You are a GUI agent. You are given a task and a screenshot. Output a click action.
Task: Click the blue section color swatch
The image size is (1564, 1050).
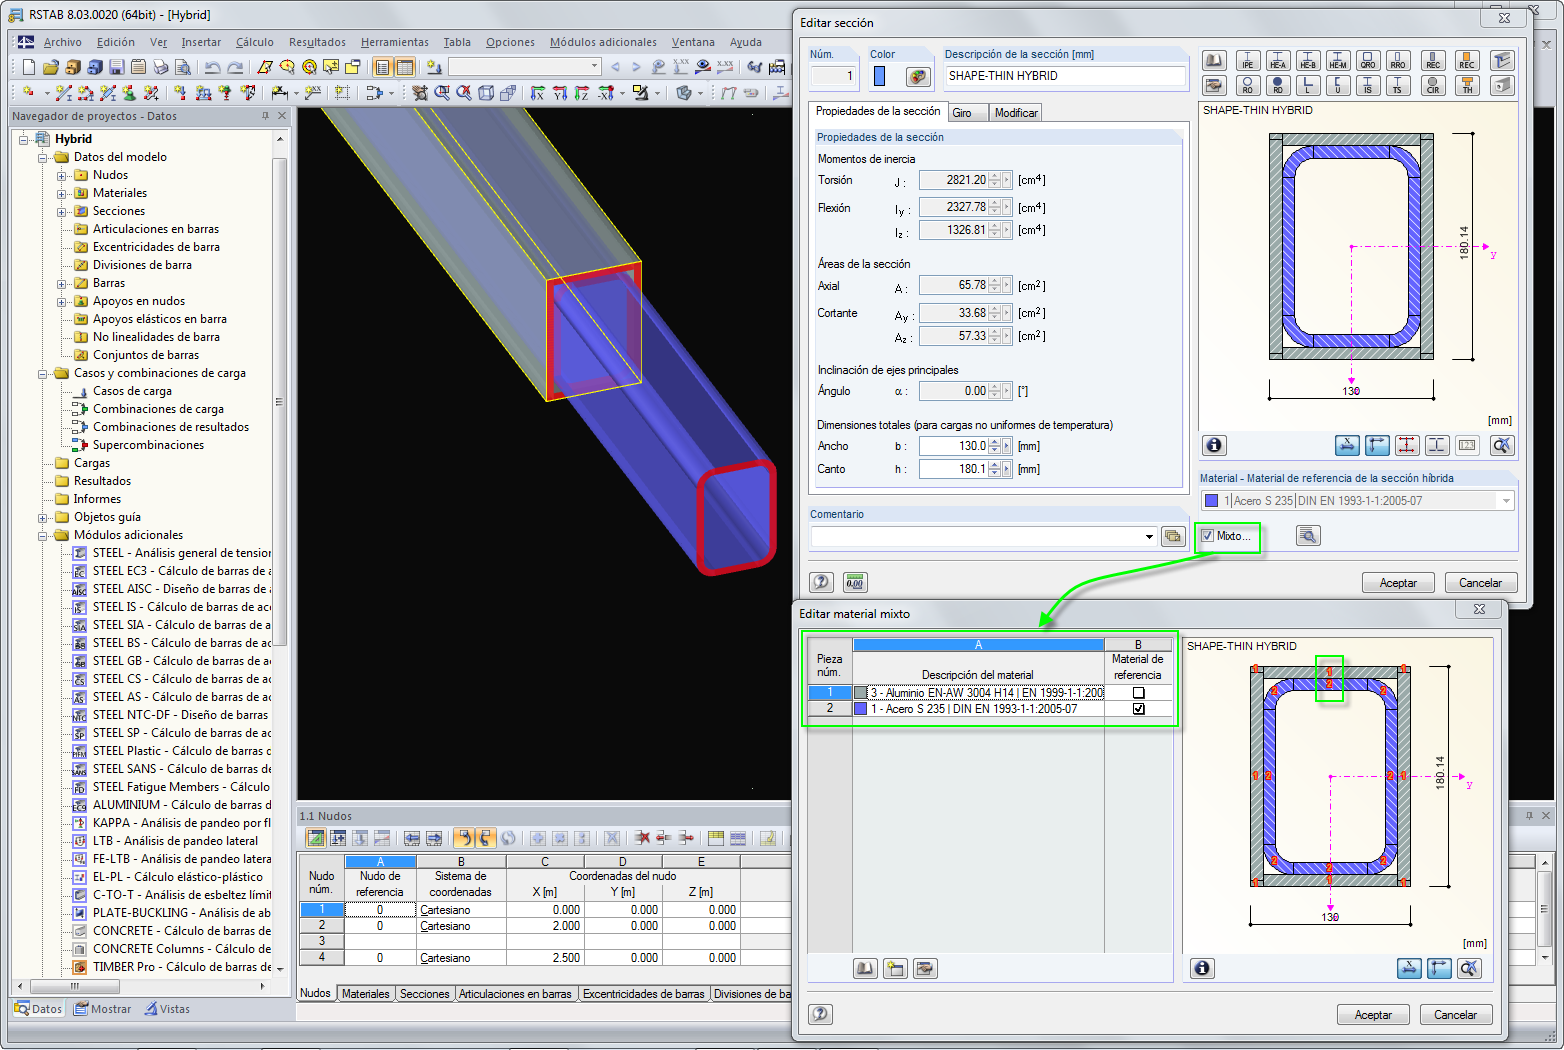pos(879,77)
